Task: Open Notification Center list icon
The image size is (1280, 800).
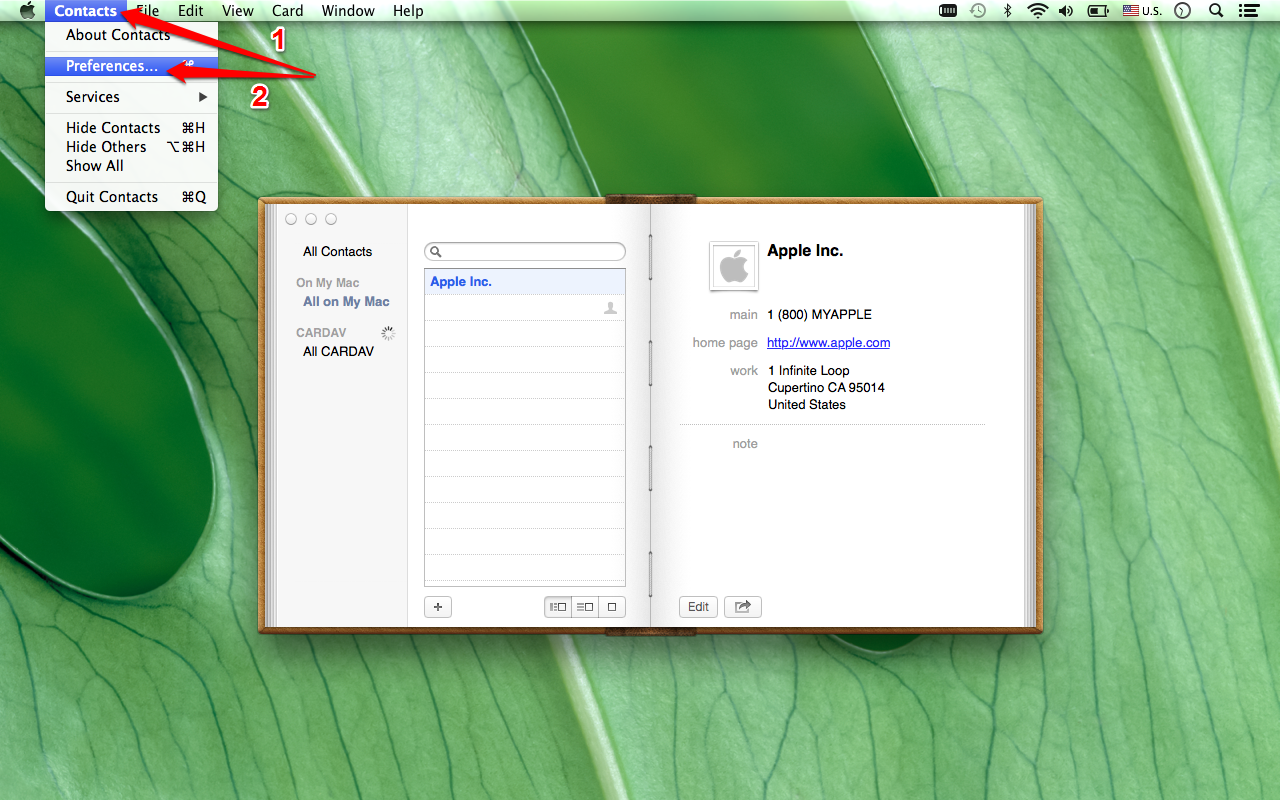Action: click(1248, 11)
